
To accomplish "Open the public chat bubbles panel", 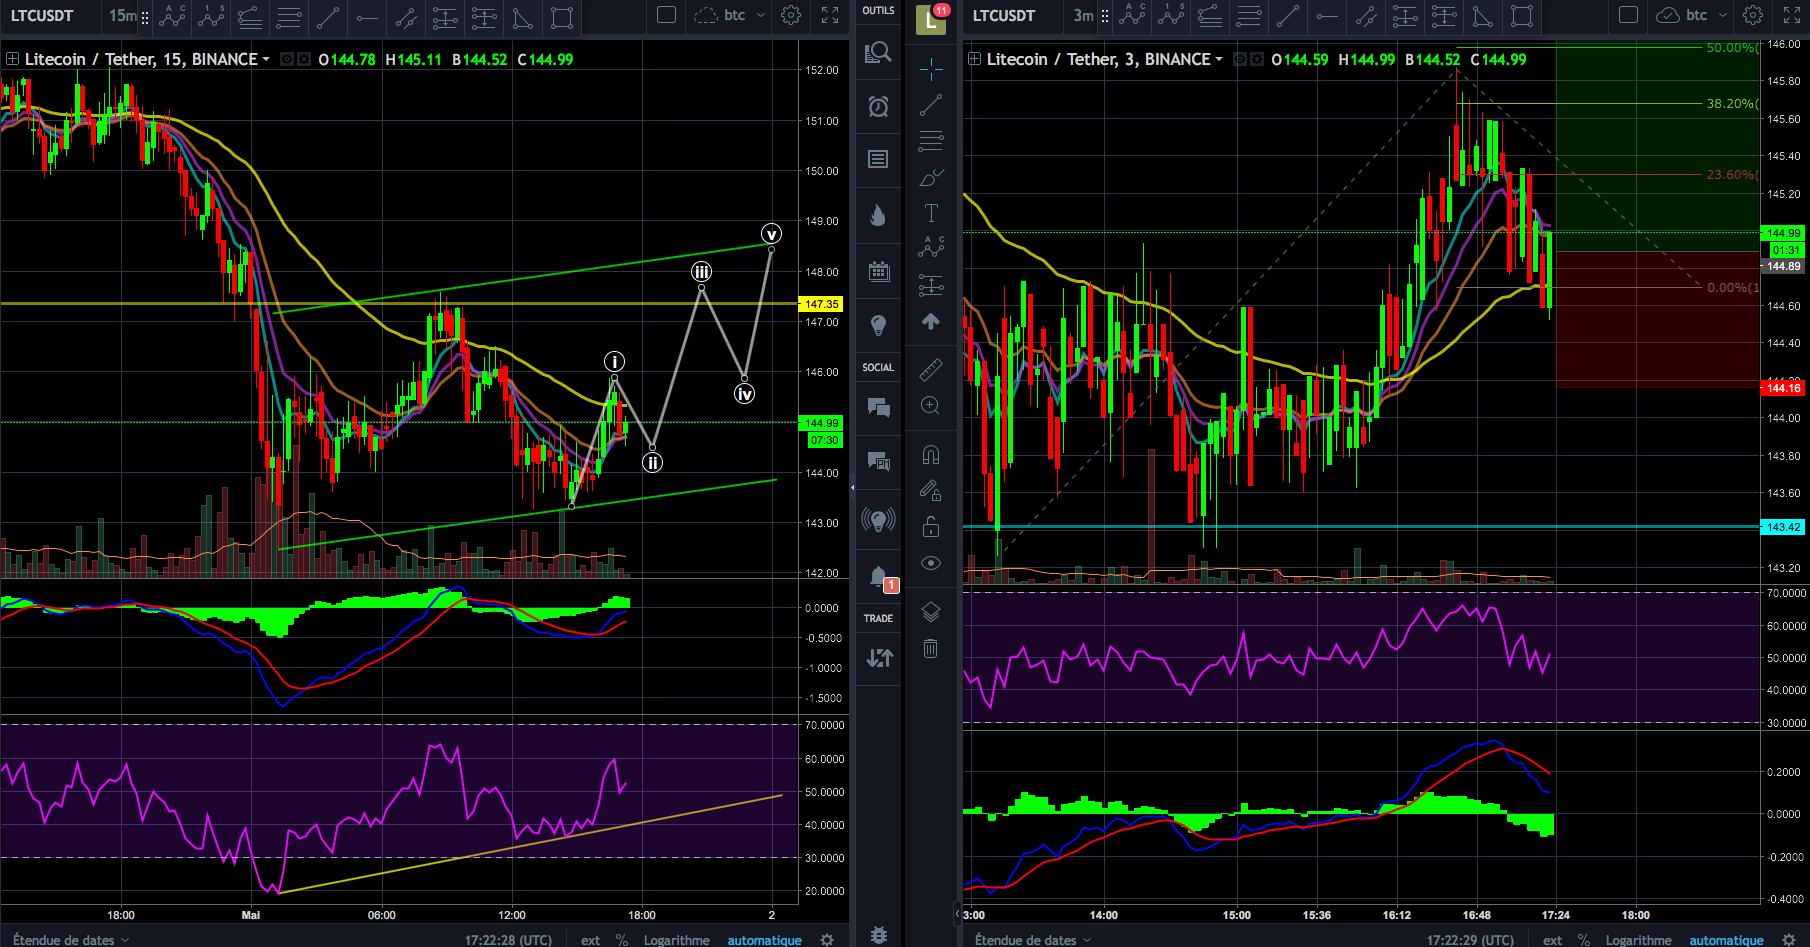I will (x=878, y=406).
